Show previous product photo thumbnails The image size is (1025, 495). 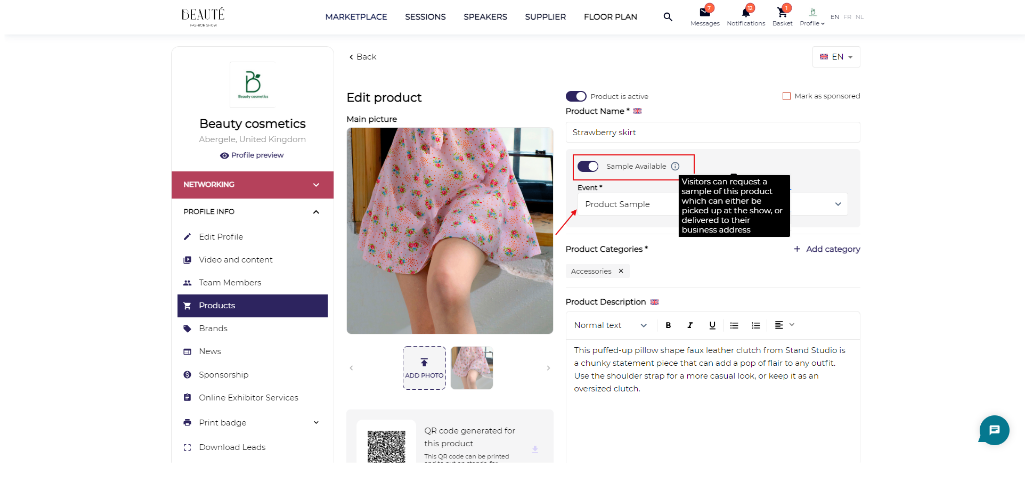[x=351, y=368]
